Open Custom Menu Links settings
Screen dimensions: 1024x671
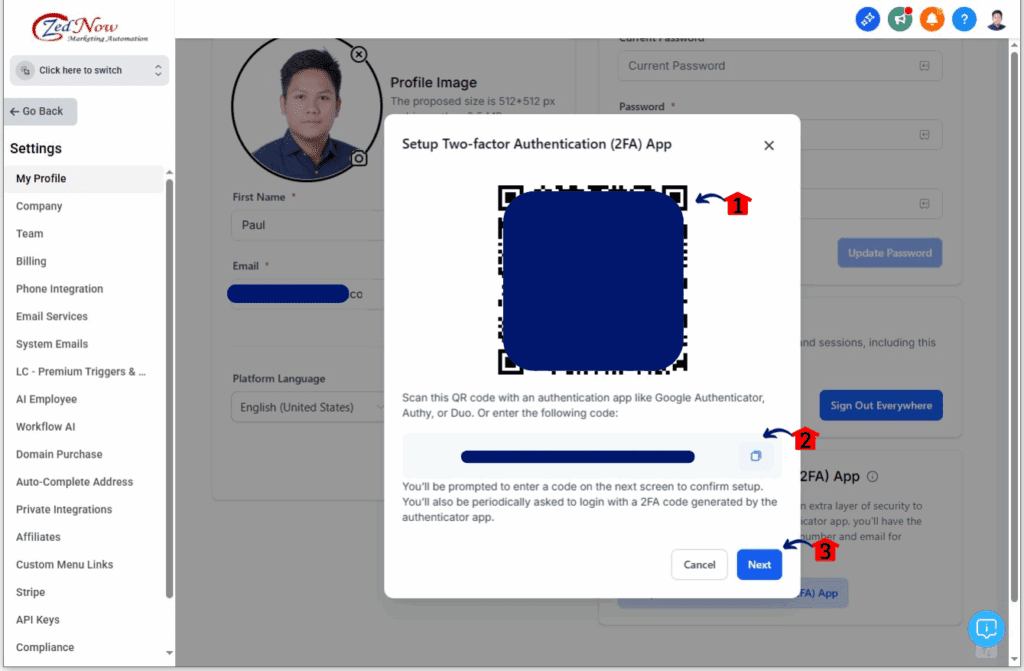pos(65,564)
